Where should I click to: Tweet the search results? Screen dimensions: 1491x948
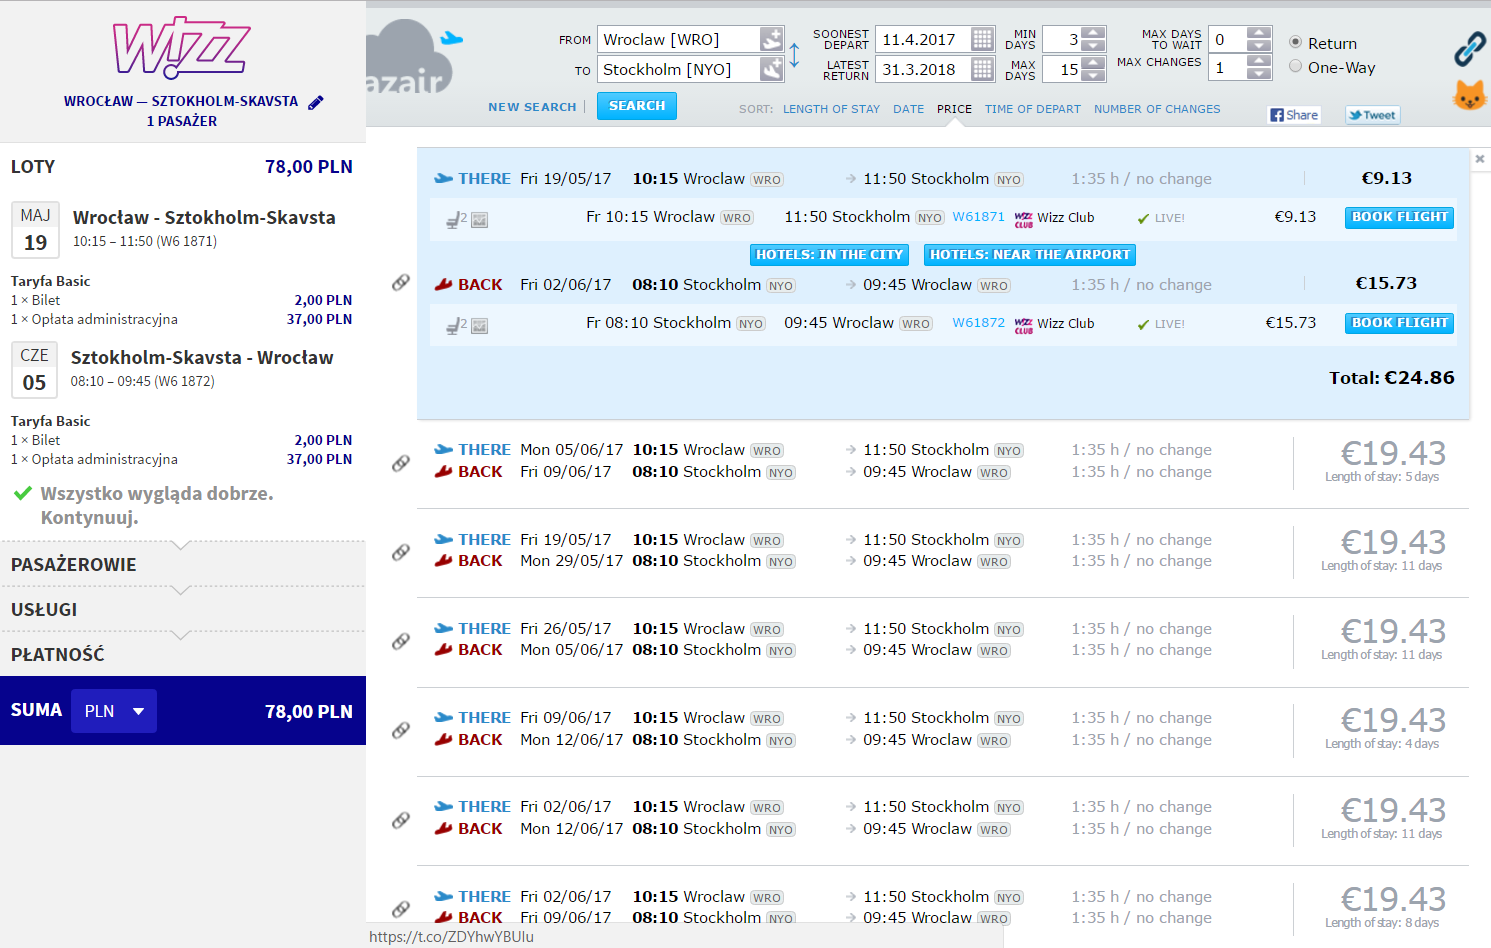pos(1372,115)
